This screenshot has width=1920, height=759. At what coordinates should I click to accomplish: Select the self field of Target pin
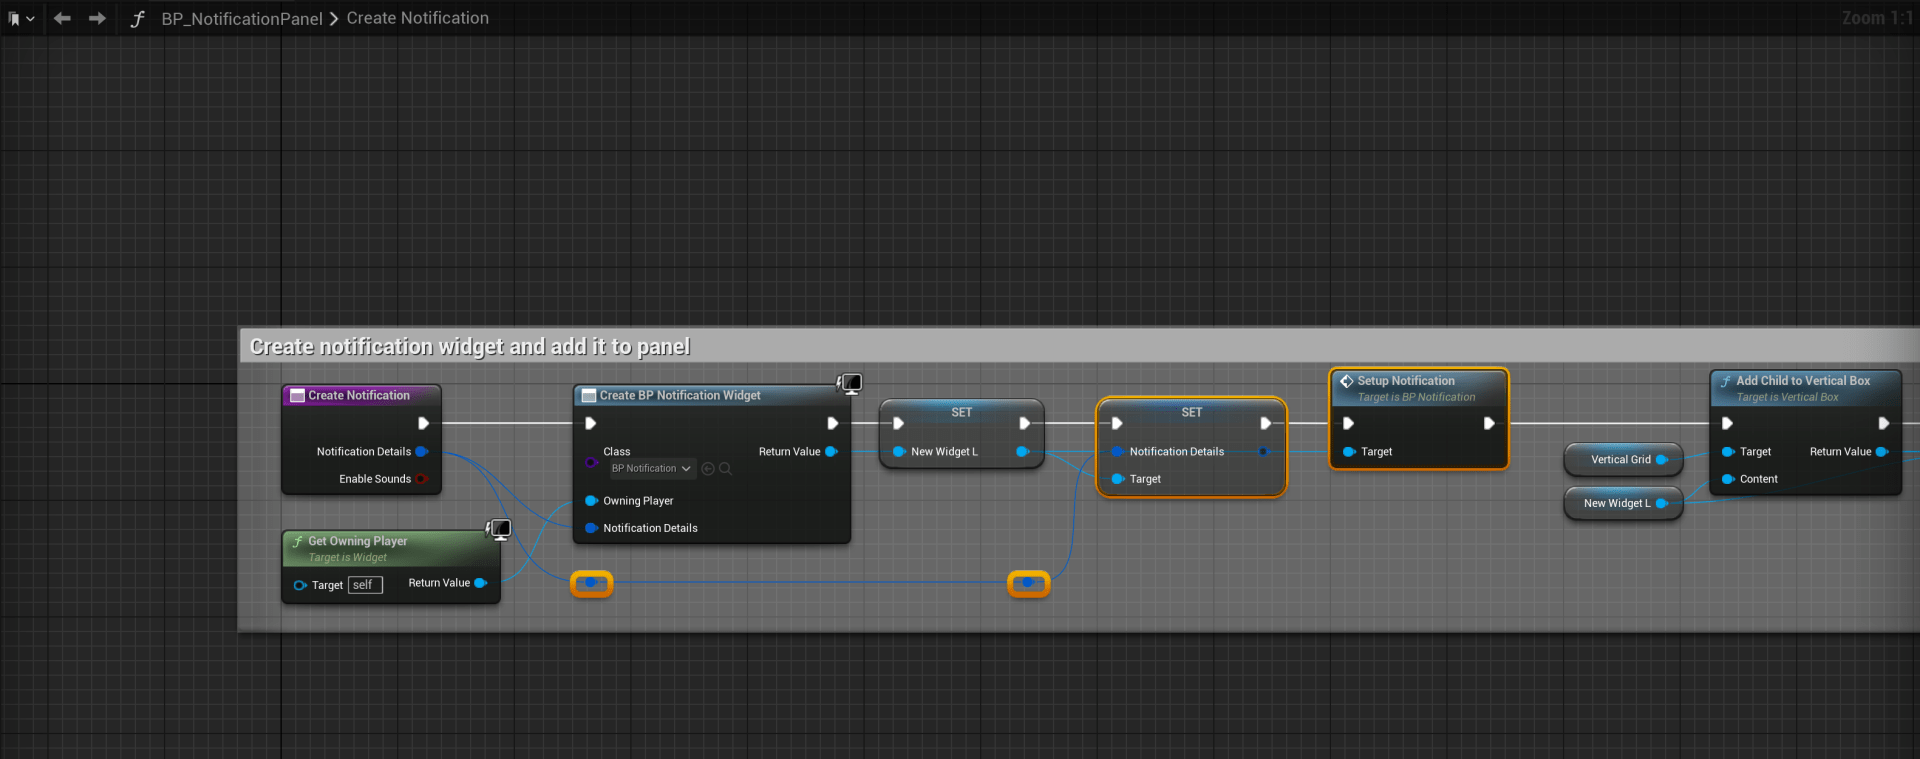364,585
